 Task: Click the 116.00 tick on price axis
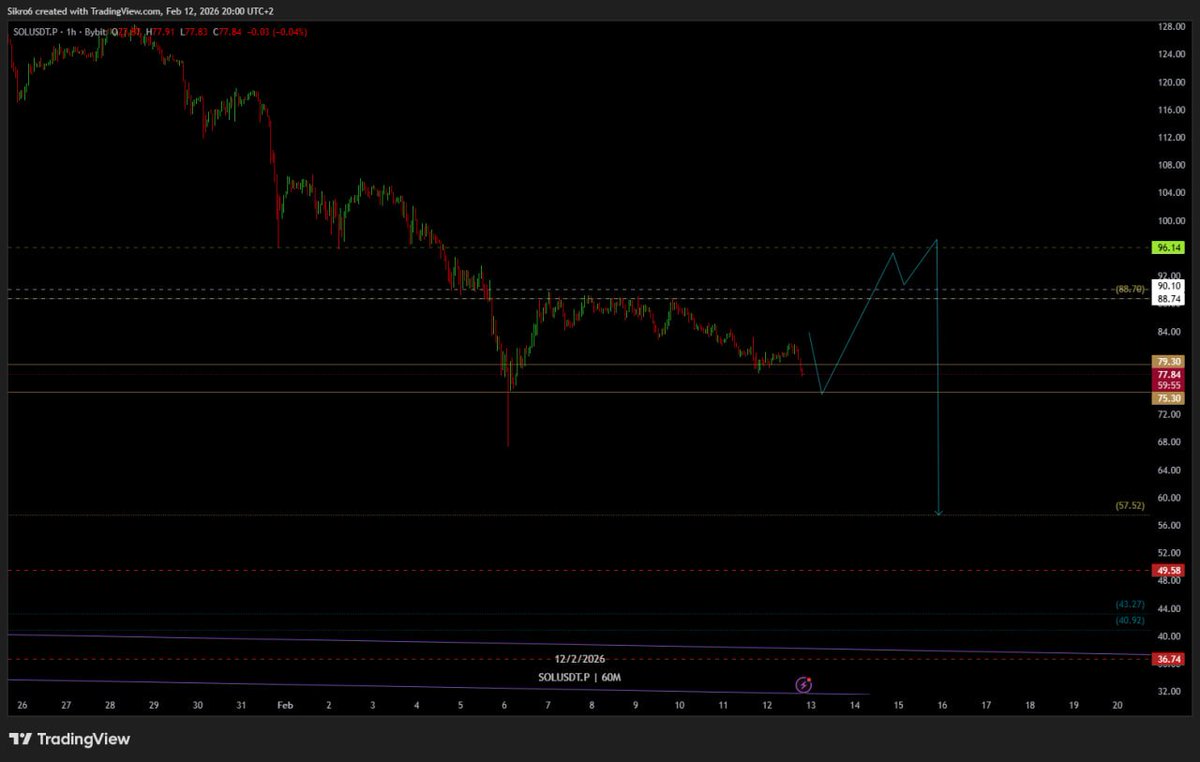pos(1172,109)
